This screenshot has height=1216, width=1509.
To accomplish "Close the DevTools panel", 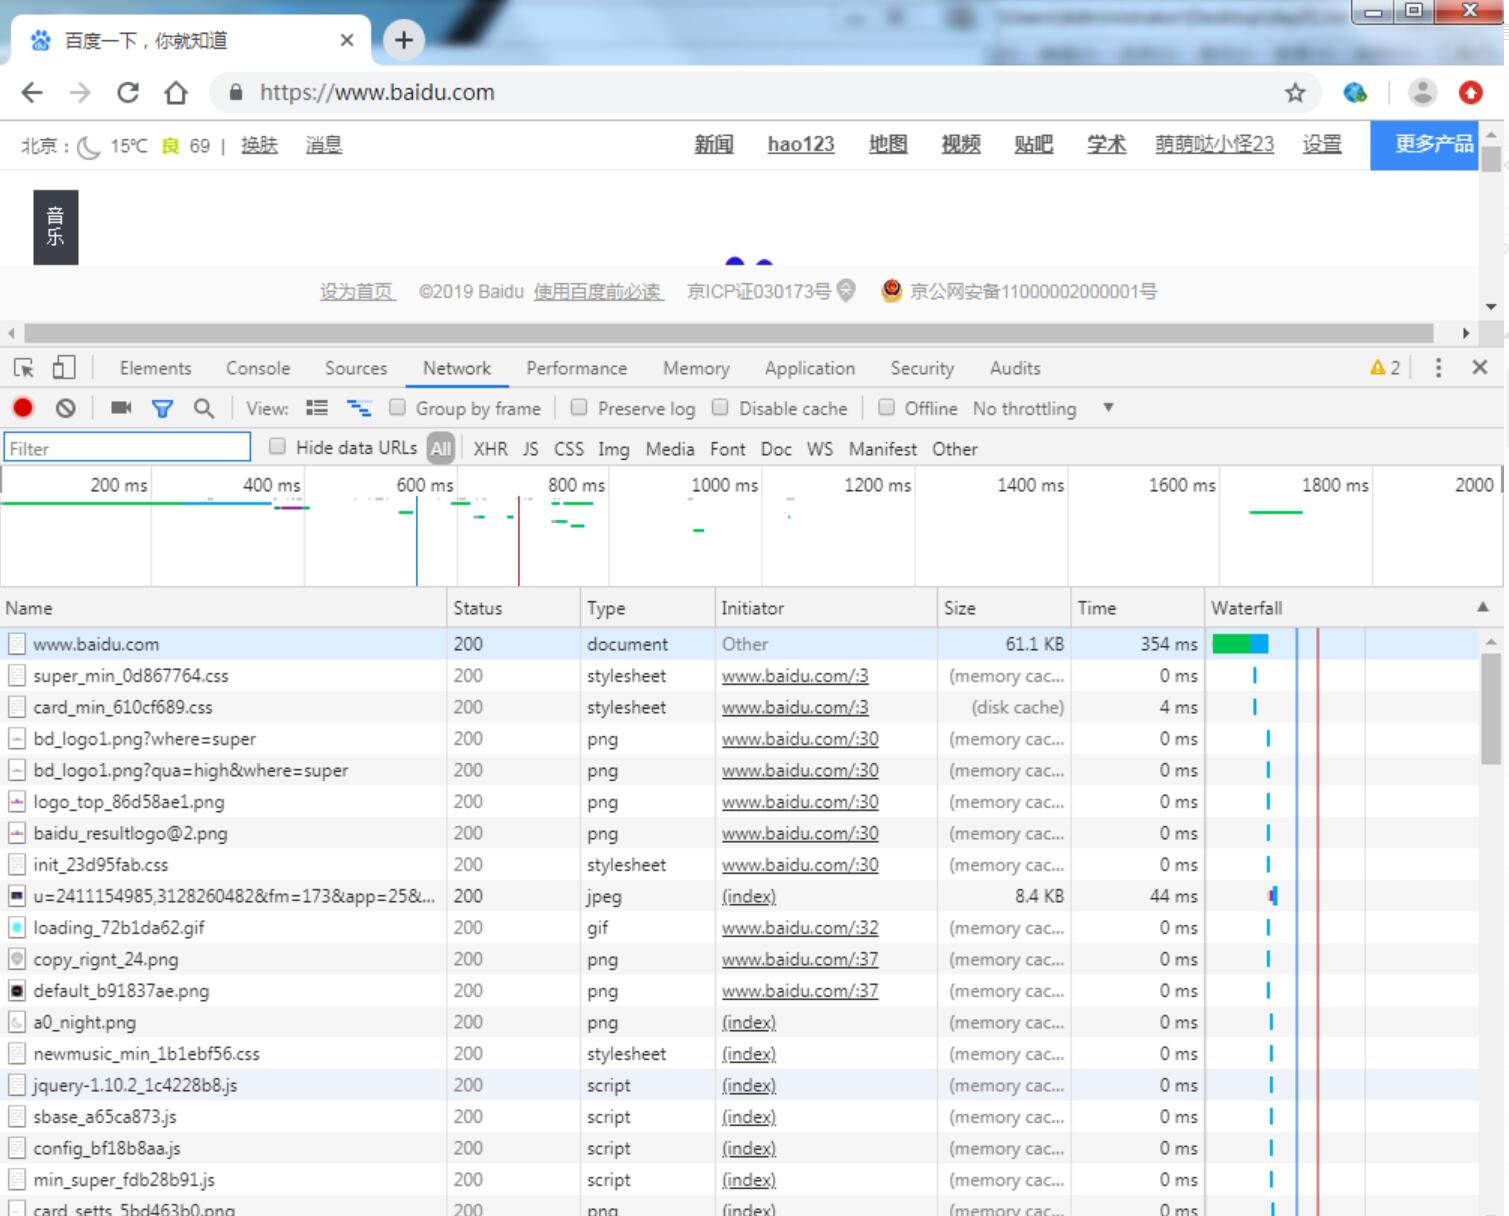I will click(x=1480, y=367).
